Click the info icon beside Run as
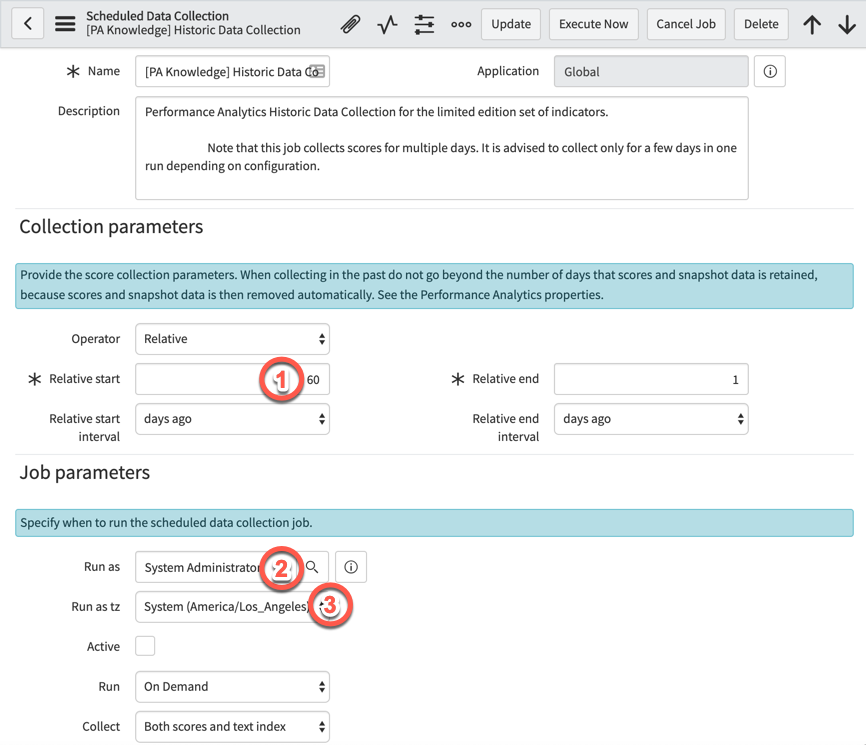Viewport: 866px width, 745px height. [x=351, y=567]
